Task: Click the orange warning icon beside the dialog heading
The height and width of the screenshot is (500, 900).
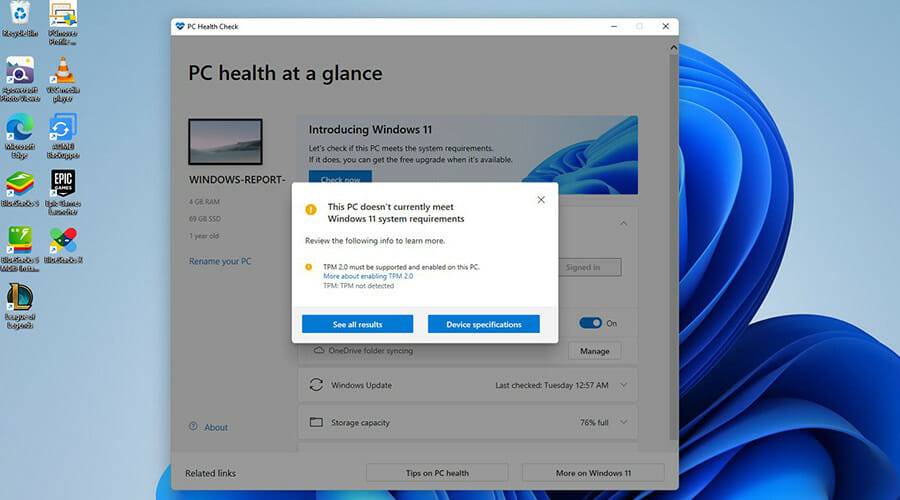Action: [311, 210]
